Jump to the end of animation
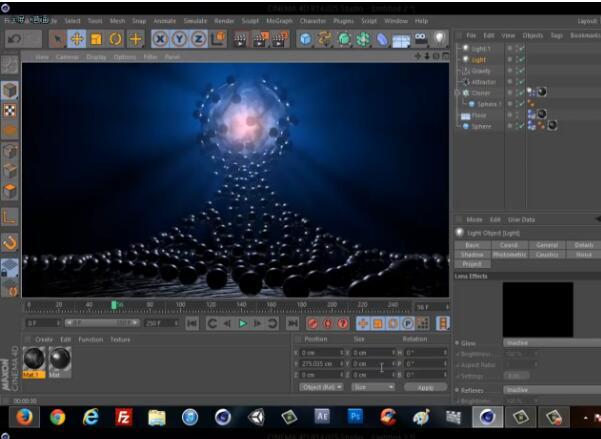Viewport: 601px width, 439px height. click(x=292, y=324)
